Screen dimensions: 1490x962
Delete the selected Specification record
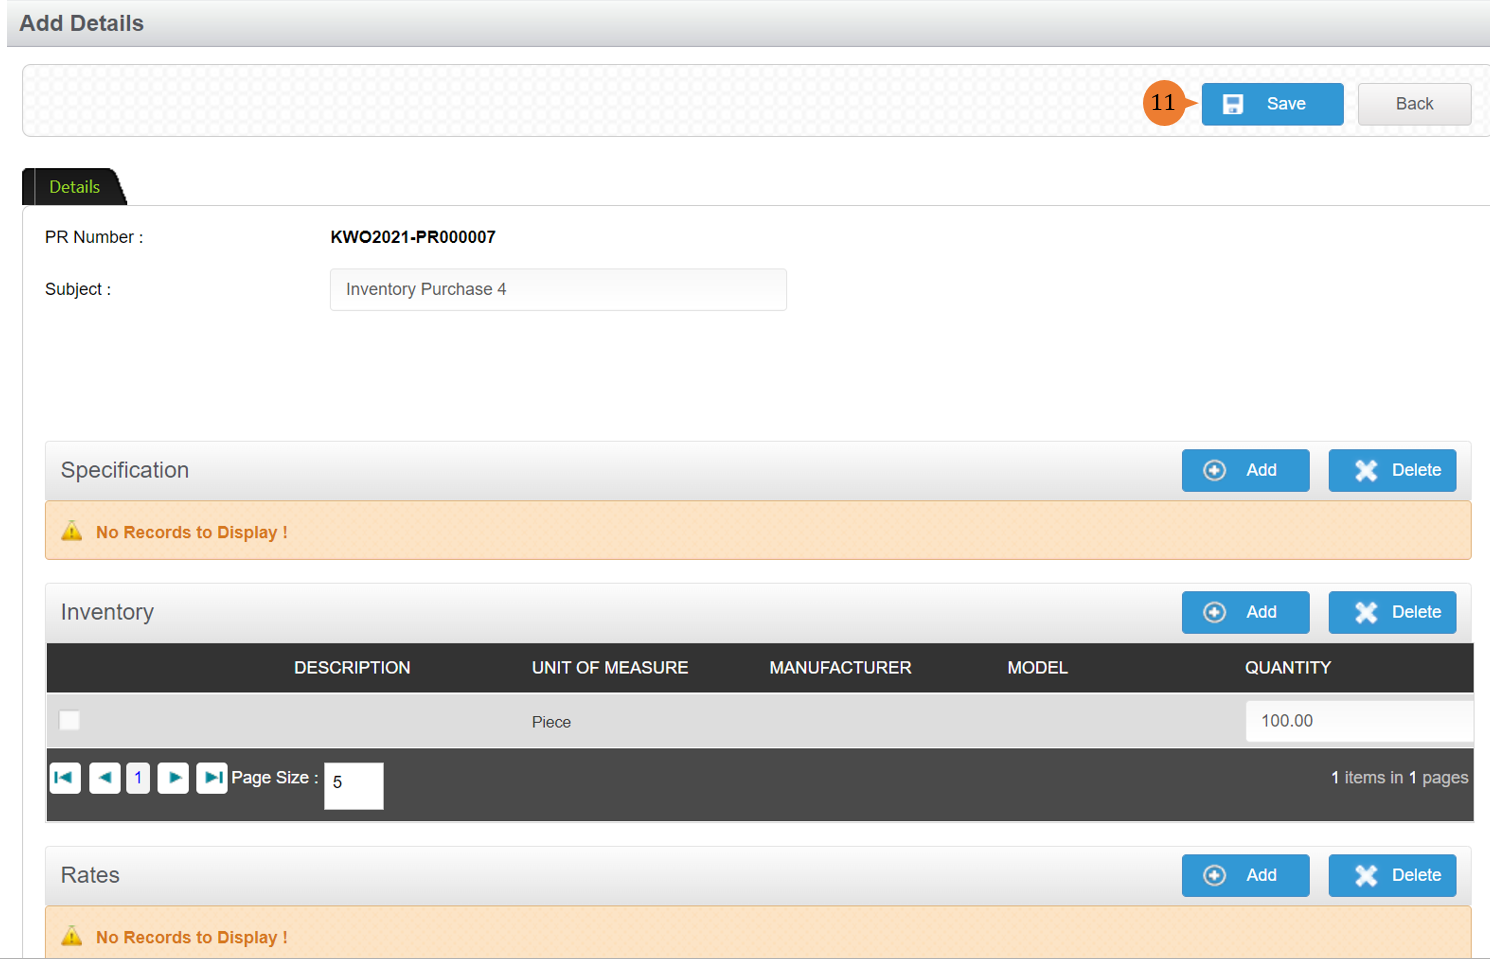(x=1392, y=470)
